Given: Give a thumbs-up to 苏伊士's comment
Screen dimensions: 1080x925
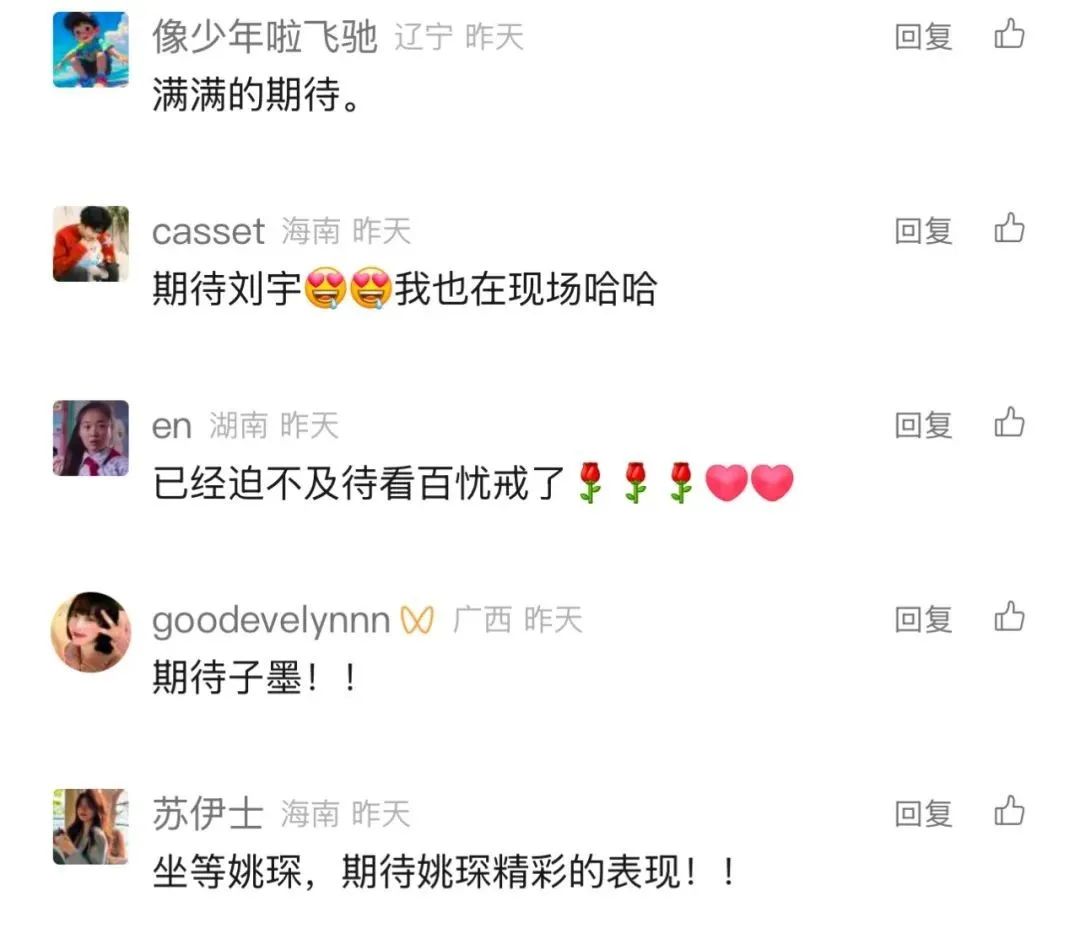Looking at the screenshot, I should click(x=1009, y=811).
